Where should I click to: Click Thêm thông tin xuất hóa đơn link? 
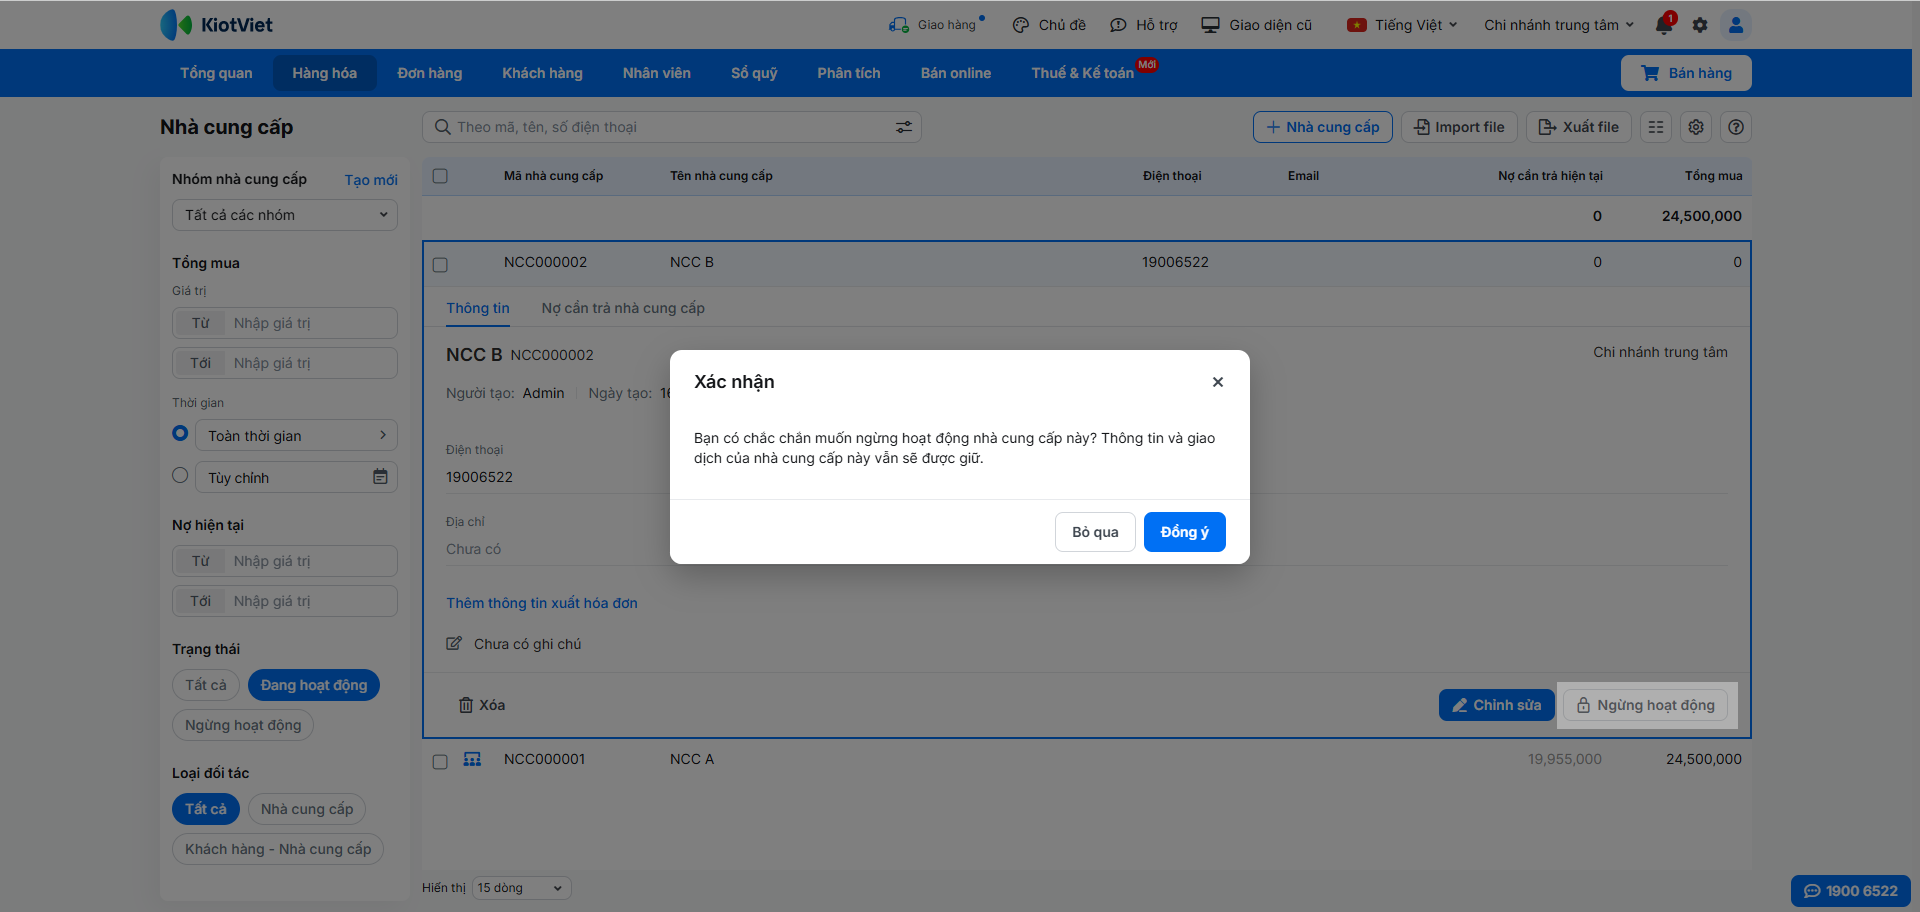542,603
